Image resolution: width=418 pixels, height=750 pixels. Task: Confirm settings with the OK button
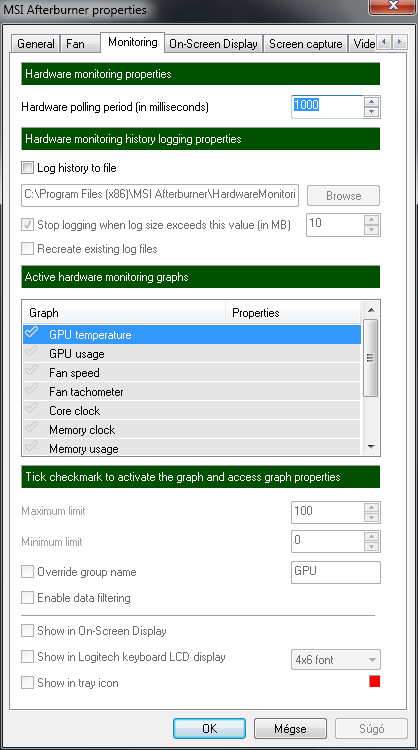pyautogui.click(x=209, y=728)
